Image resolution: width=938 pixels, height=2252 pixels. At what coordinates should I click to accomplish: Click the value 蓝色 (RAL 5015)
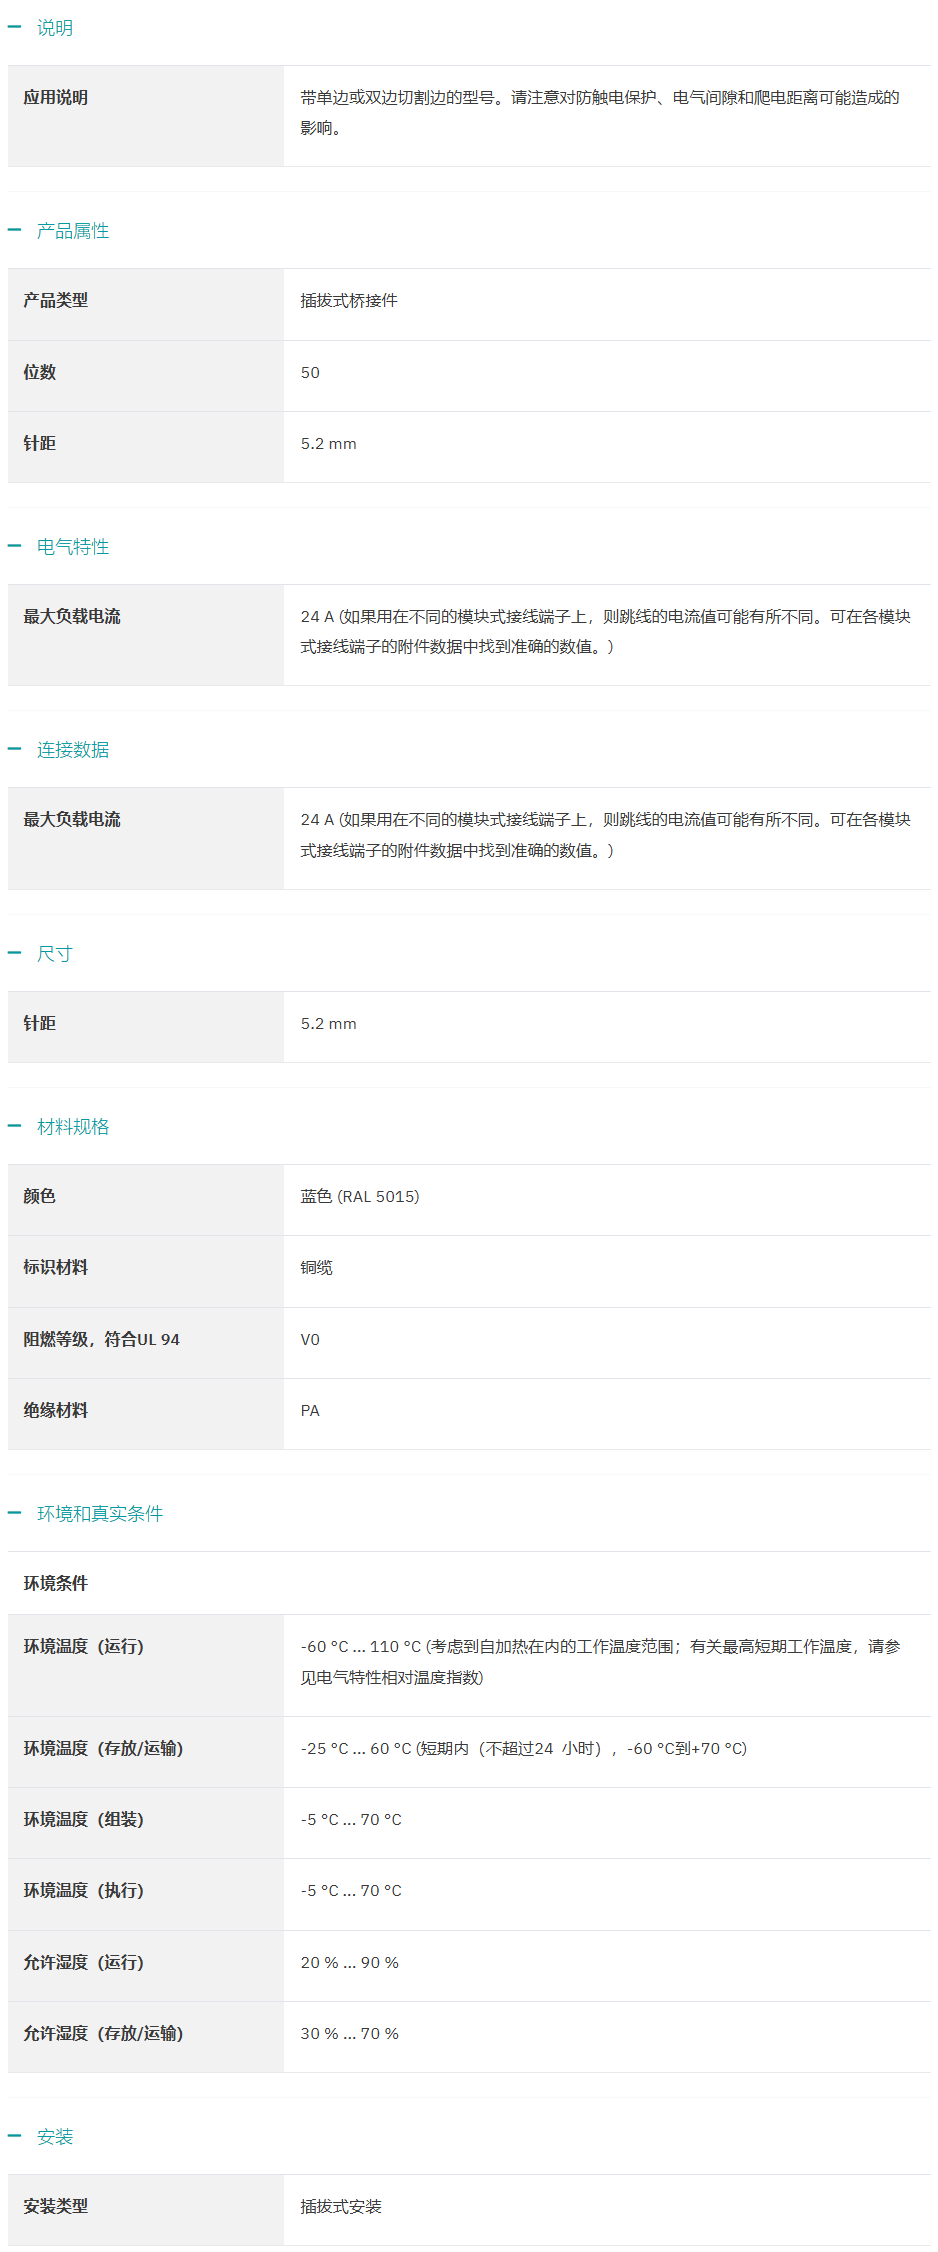pyautogui.click(x=360, y=1197)
